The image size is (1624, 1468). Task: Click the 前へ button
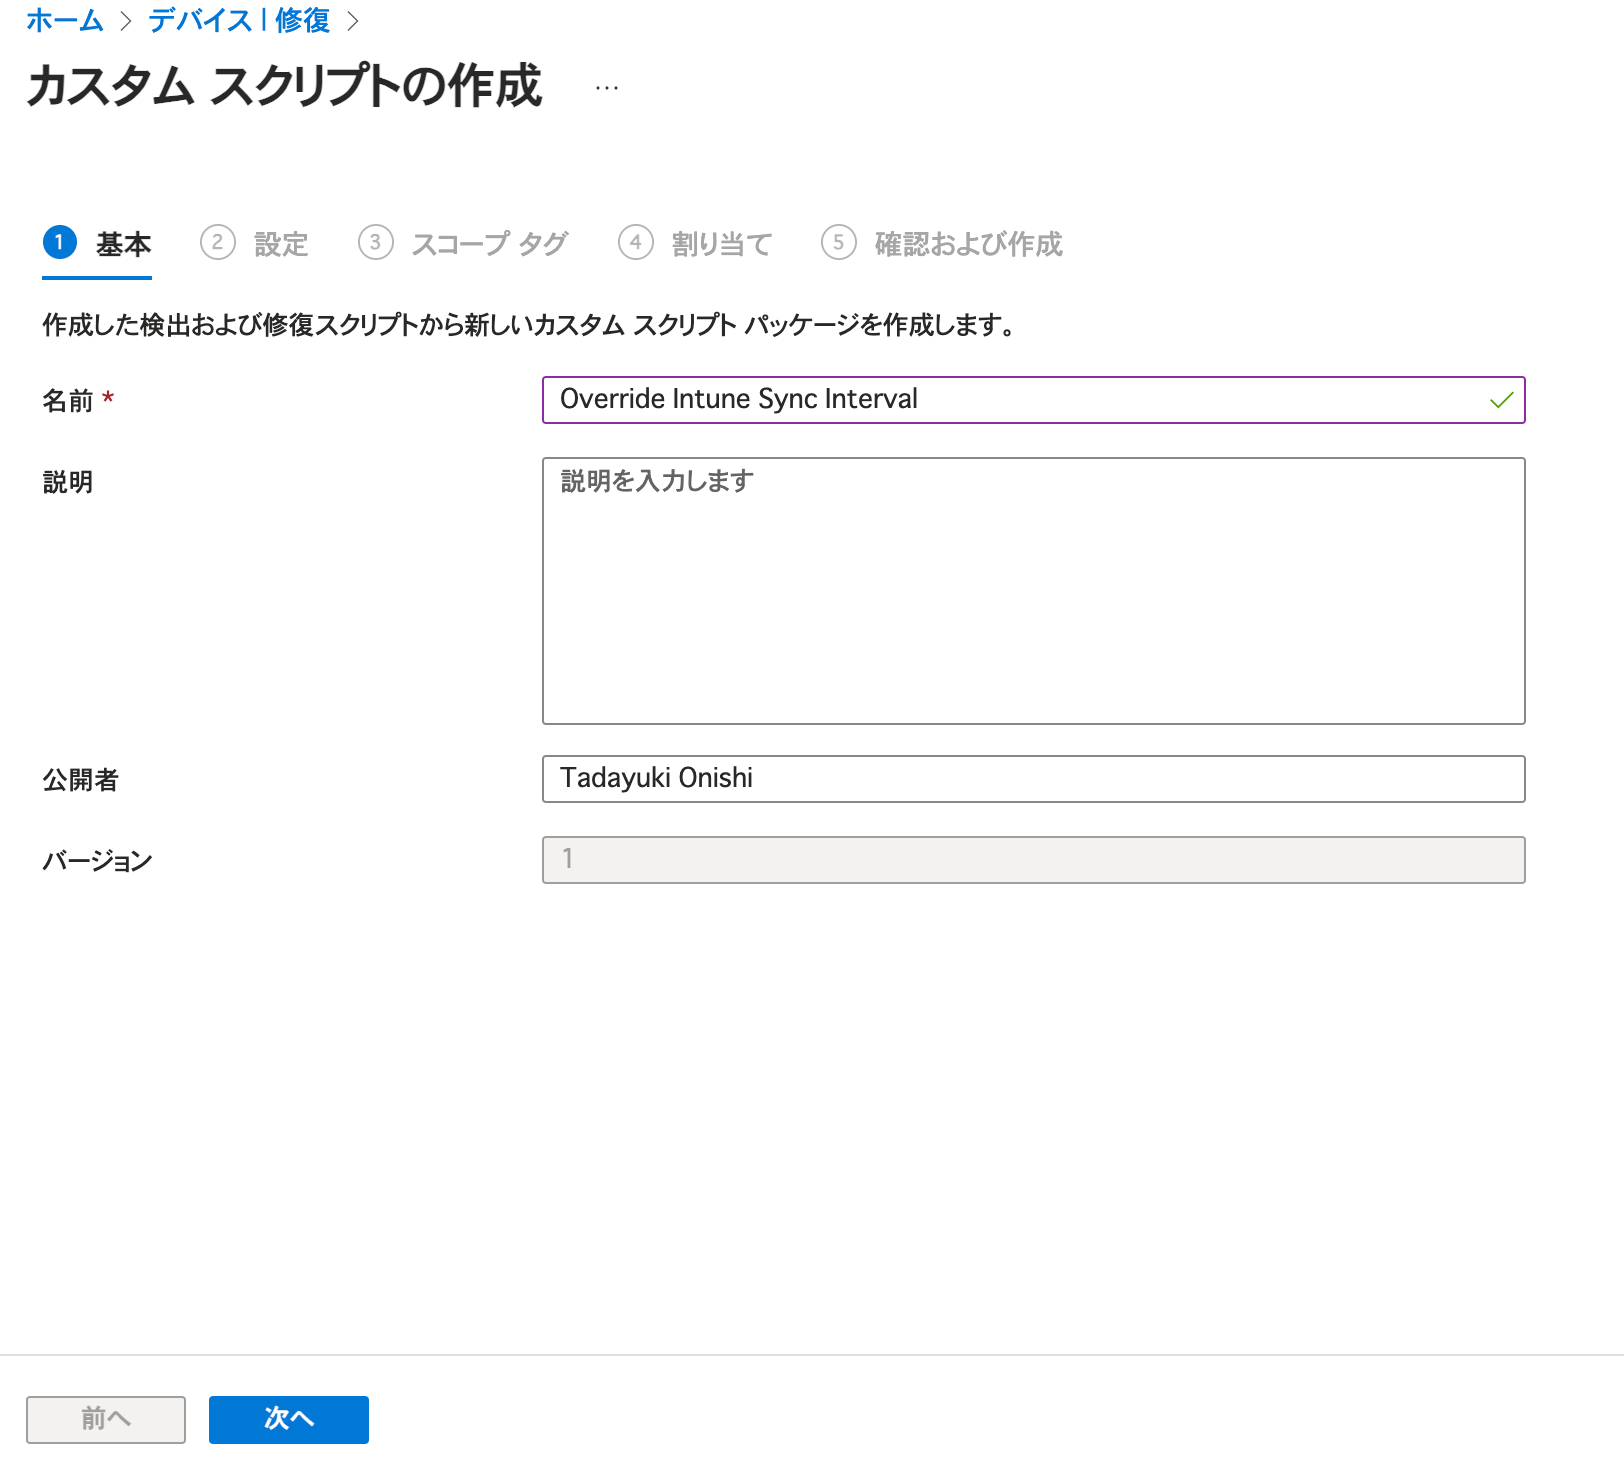[x=106, y=1420]
